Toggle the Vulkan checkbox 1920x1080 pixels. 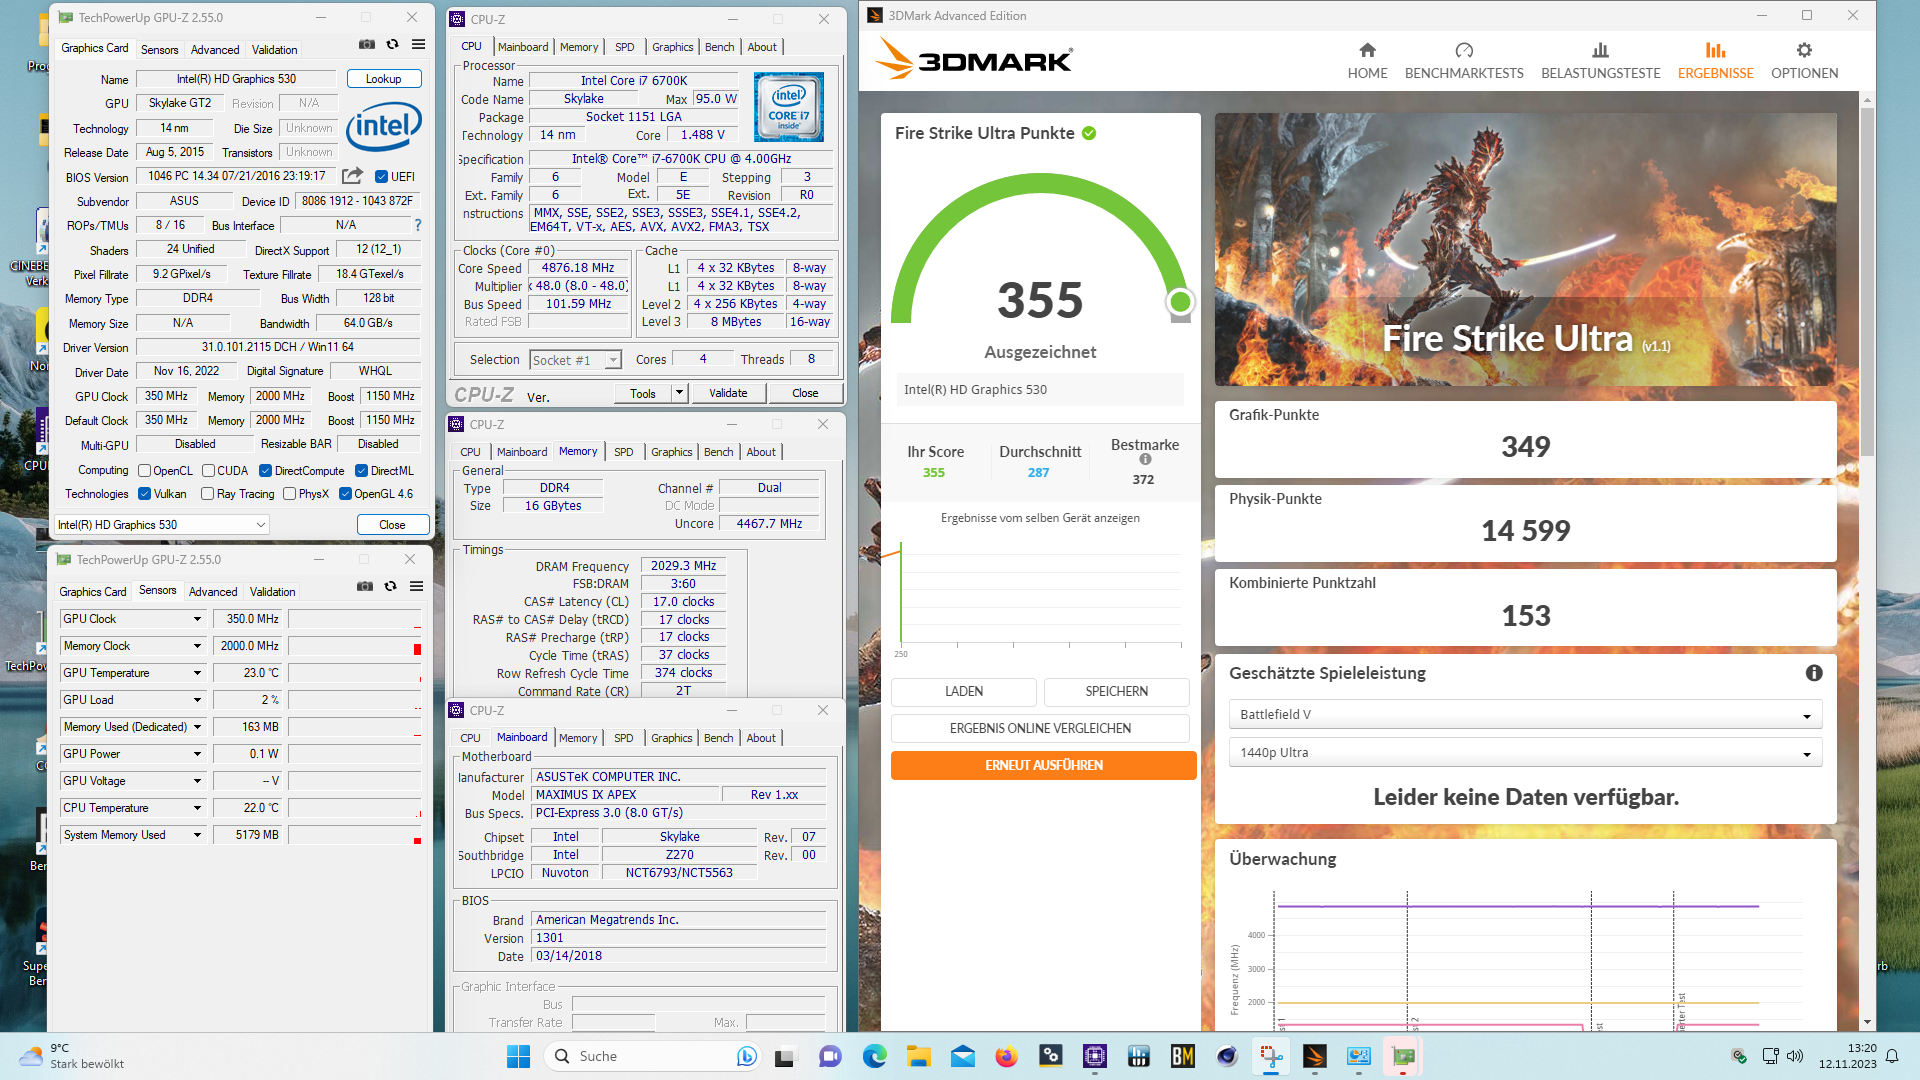pos(144,494)
